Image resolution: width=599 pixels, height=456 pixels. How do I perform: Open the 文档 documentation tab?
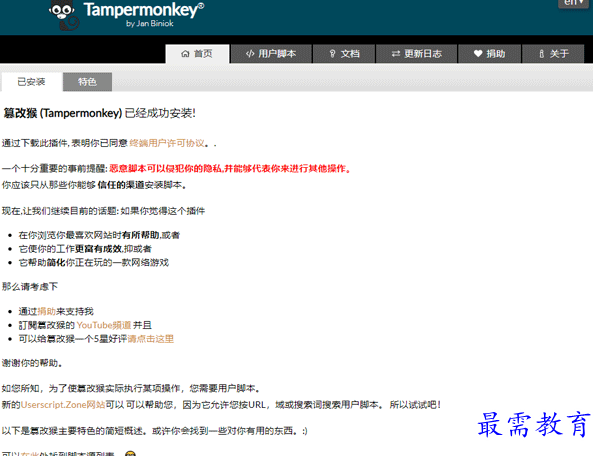[x=344, y=54]
